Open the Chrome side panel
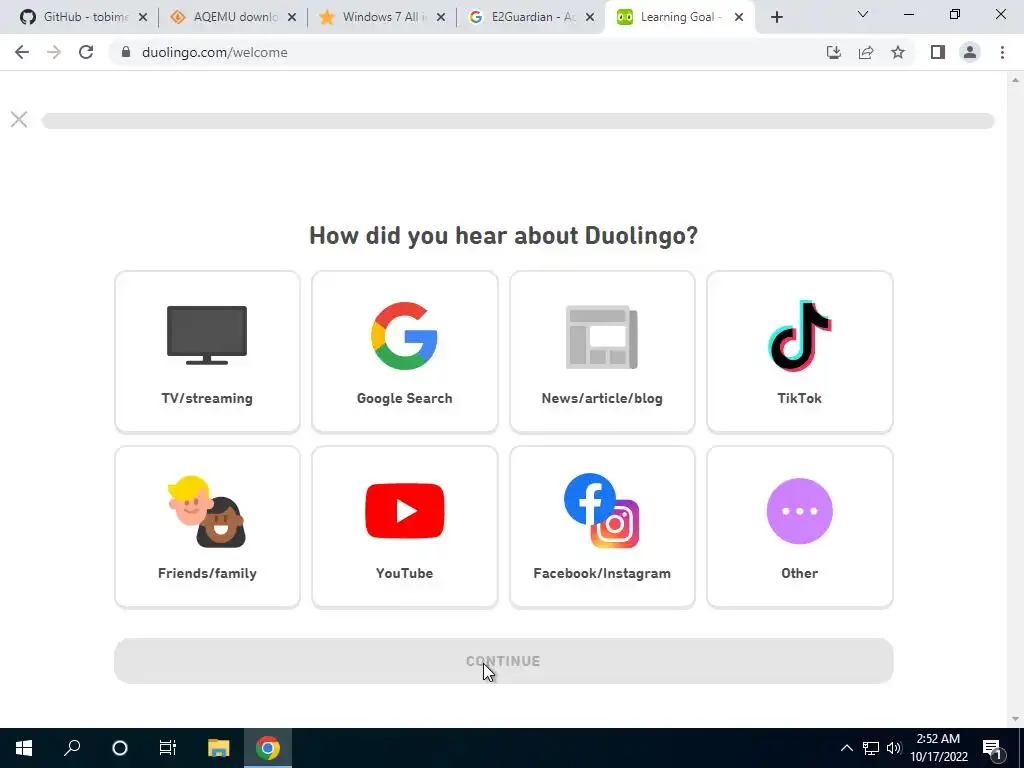1024x768 pixels. (x=938, y=52)
